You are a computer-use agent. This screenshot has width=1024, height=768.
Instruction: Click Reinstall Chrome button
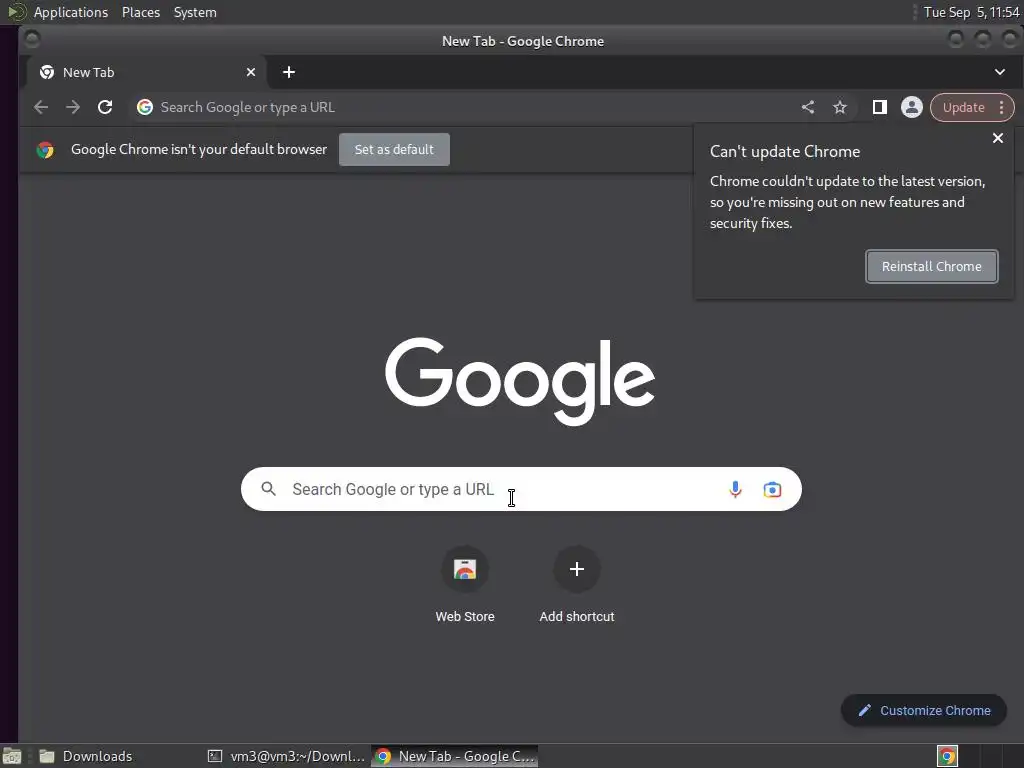tap(931, 266)
